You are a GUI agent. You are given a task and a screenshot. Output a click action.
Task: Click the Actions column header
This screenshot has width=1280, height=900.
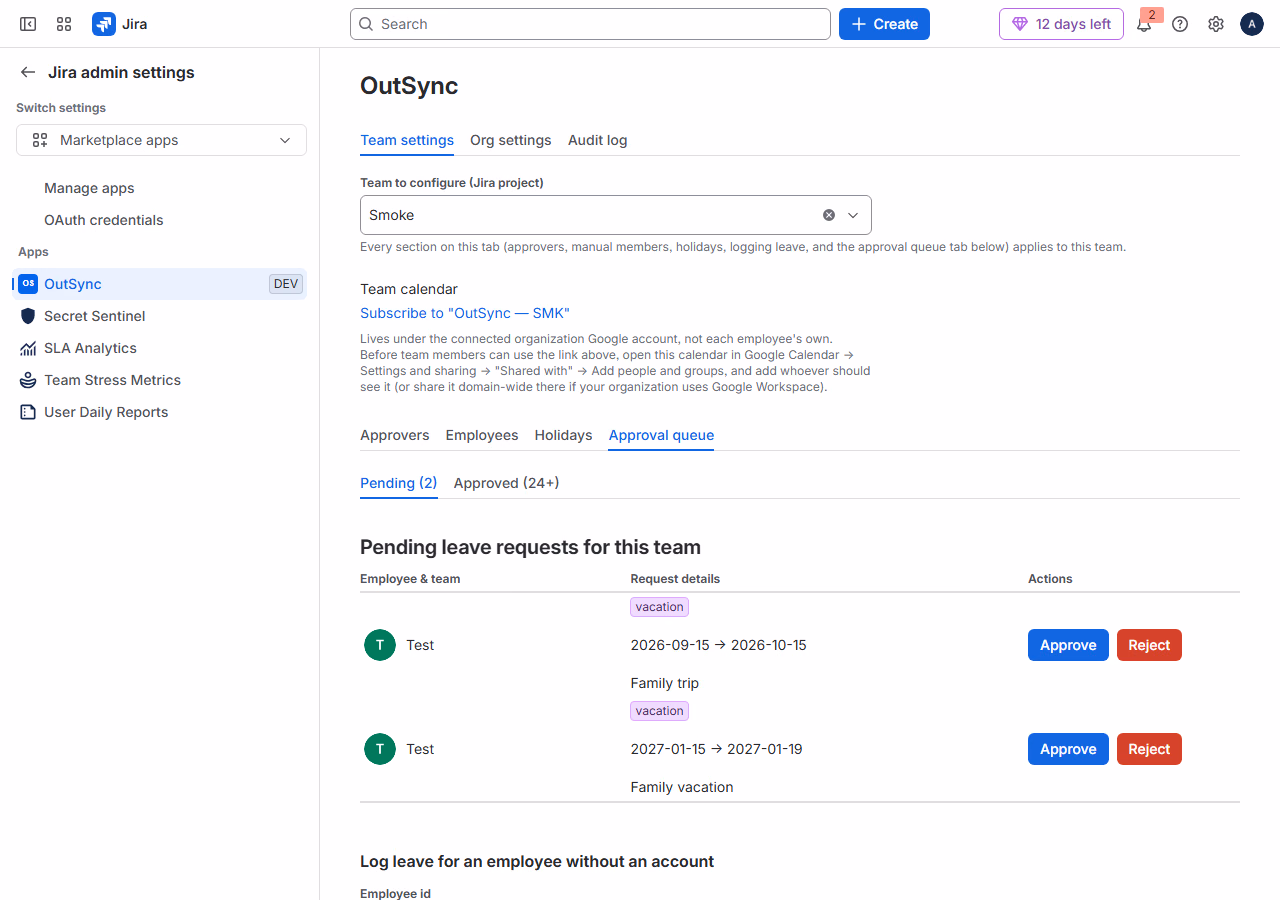click(x=1050, y=579)
